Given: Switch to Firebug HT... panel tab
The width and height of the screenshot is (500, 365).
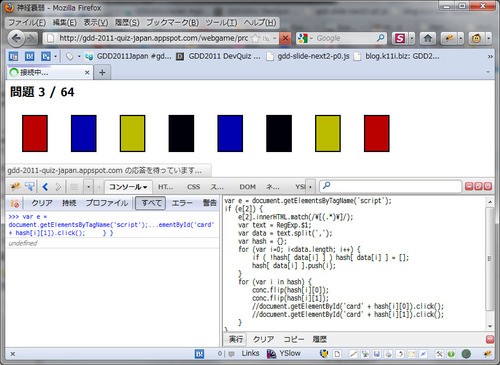Looking at the screenshot, I should (166, 187).
